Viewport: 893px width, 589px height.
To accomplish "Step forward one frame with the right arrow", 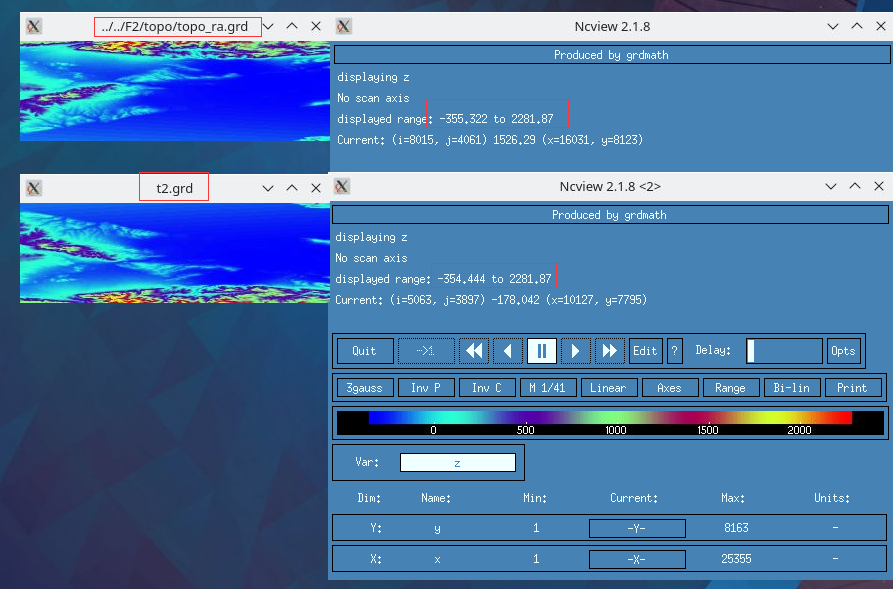I will [x=575, y=350].
